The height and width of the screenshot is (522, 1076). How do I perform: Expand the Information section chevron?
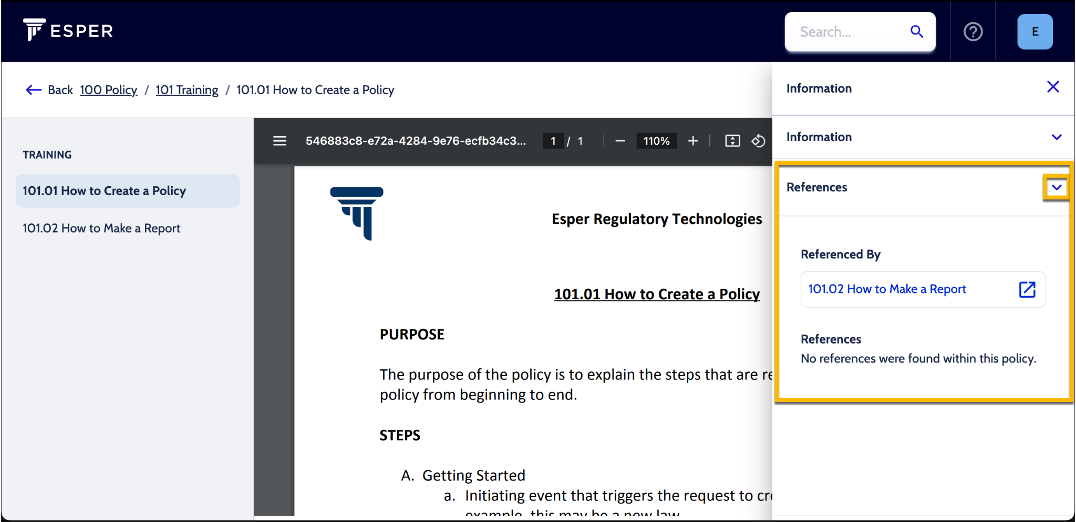coord(1057,137)
